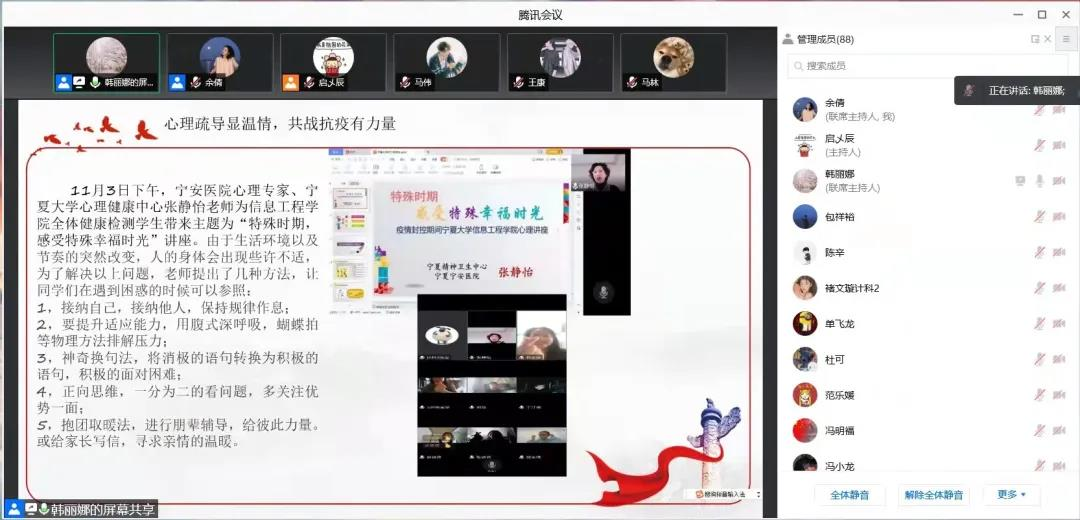Click 韩丽娜's microphone icon in member list

point(1040,181)
